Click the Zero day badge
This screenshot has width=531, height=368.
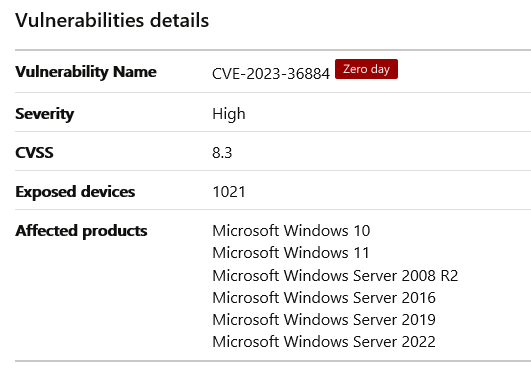click(x=366, y=69)
